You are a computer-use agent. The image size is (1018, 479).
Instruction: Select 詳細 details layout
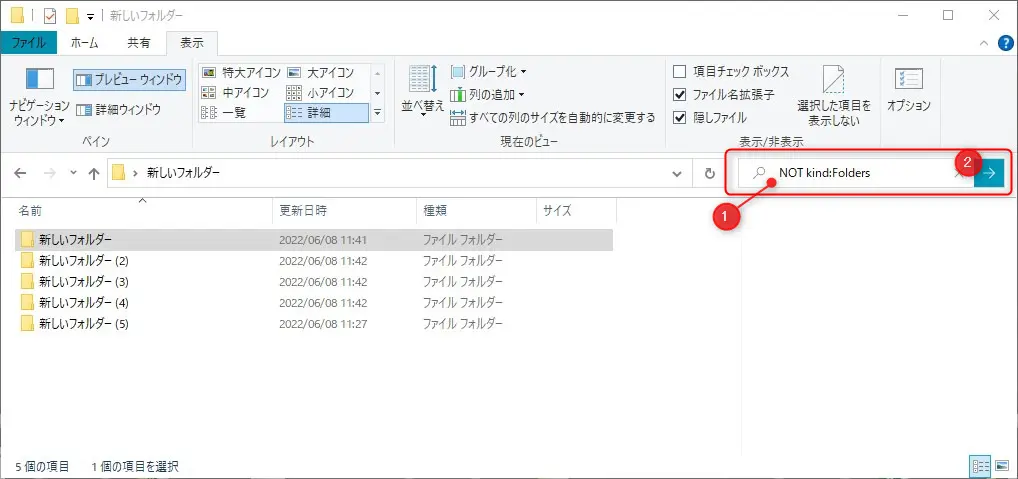point(327,112)
